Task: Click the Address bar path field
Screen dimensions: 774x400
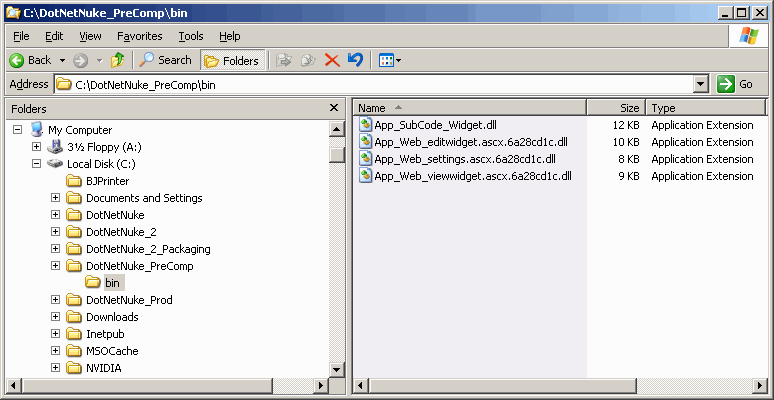Action: tap(374, 84)
